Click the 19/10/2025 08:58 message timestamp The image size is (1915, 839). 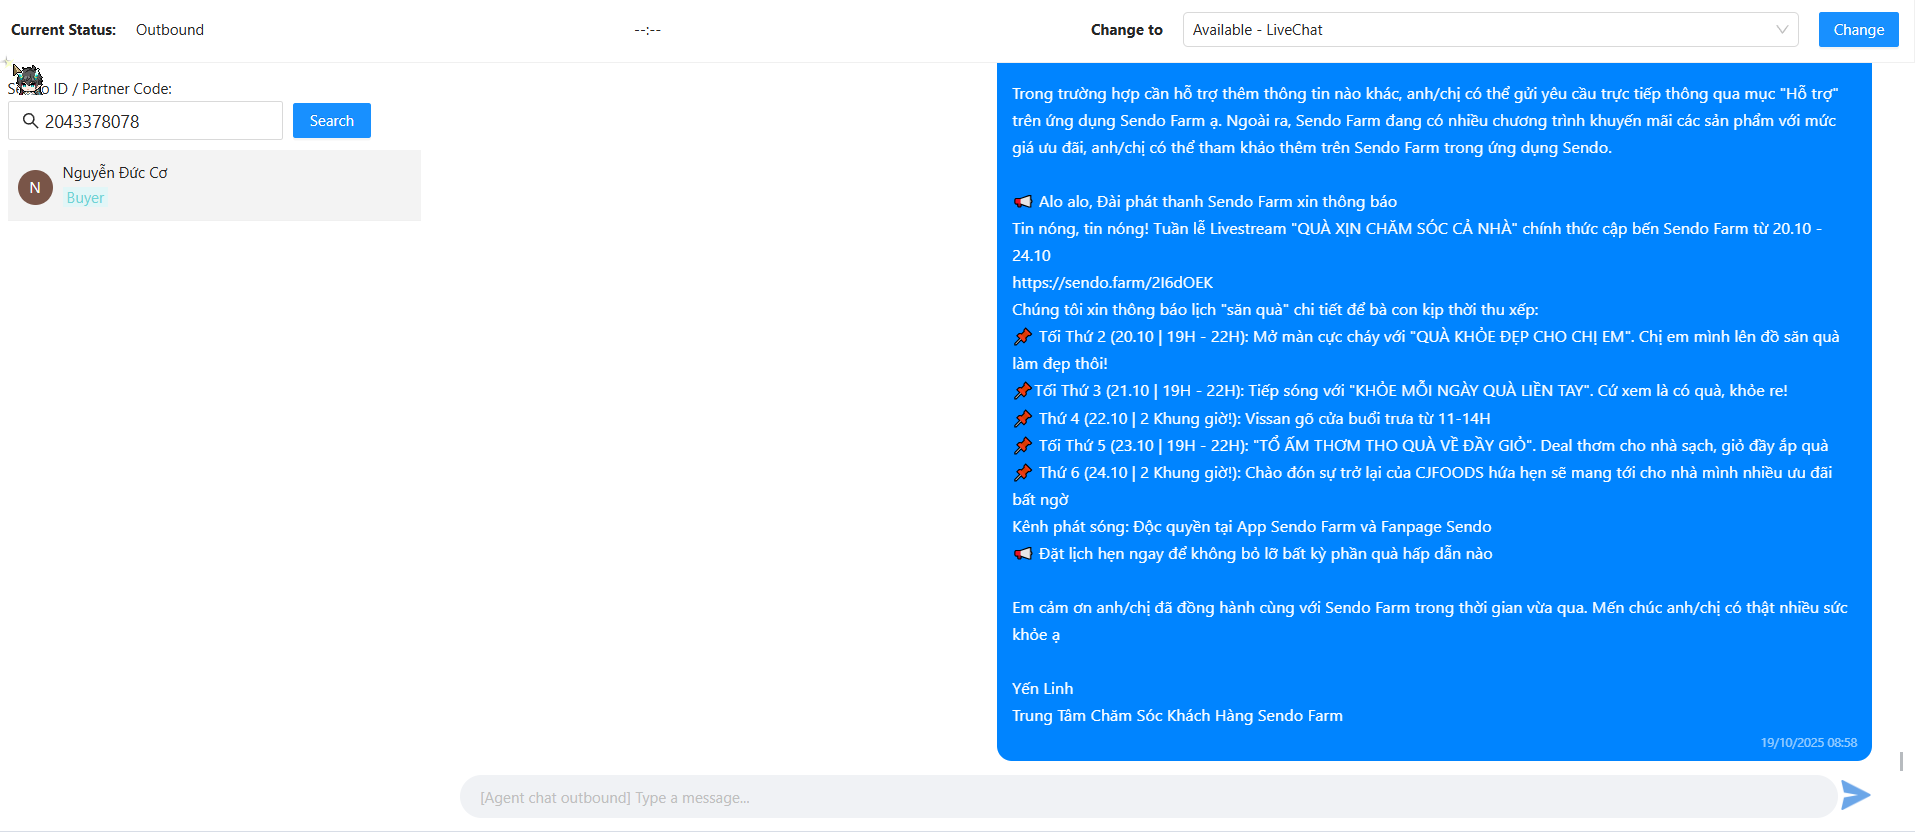point(1808,742)
